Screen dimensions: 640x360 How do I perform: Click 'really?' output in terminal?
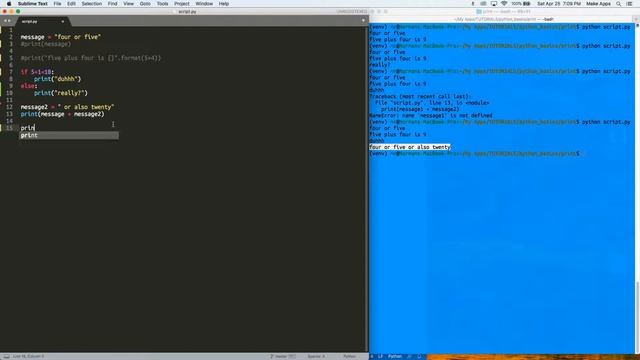point(380,65)
